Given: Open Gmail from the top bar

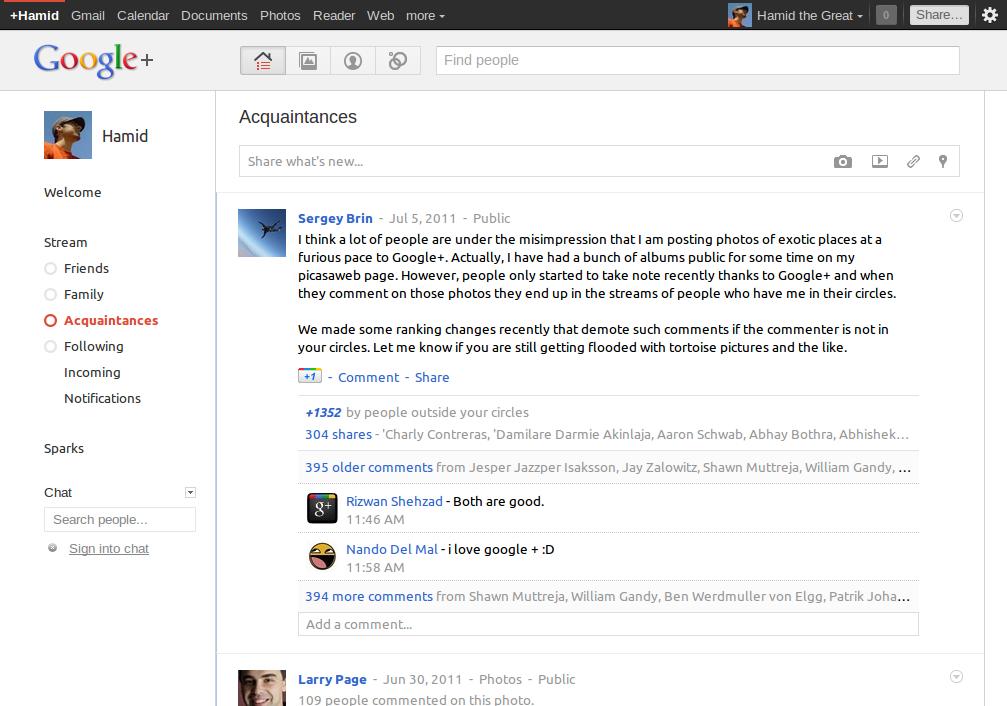Looking at the screenshot, I should tap(88, 15).
